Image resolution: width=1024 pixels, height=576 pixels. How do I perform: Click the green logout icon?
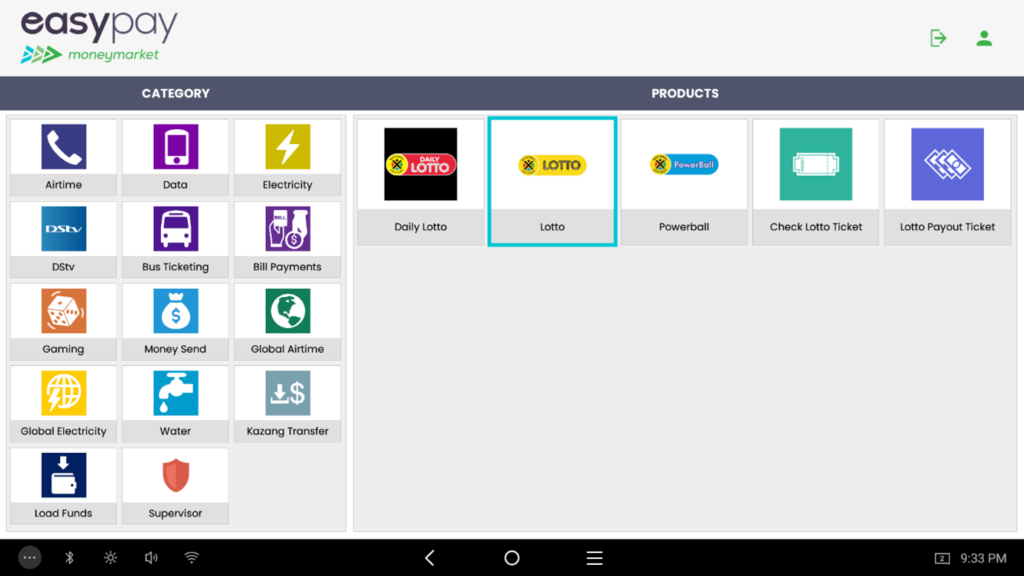tap(938, 38)
